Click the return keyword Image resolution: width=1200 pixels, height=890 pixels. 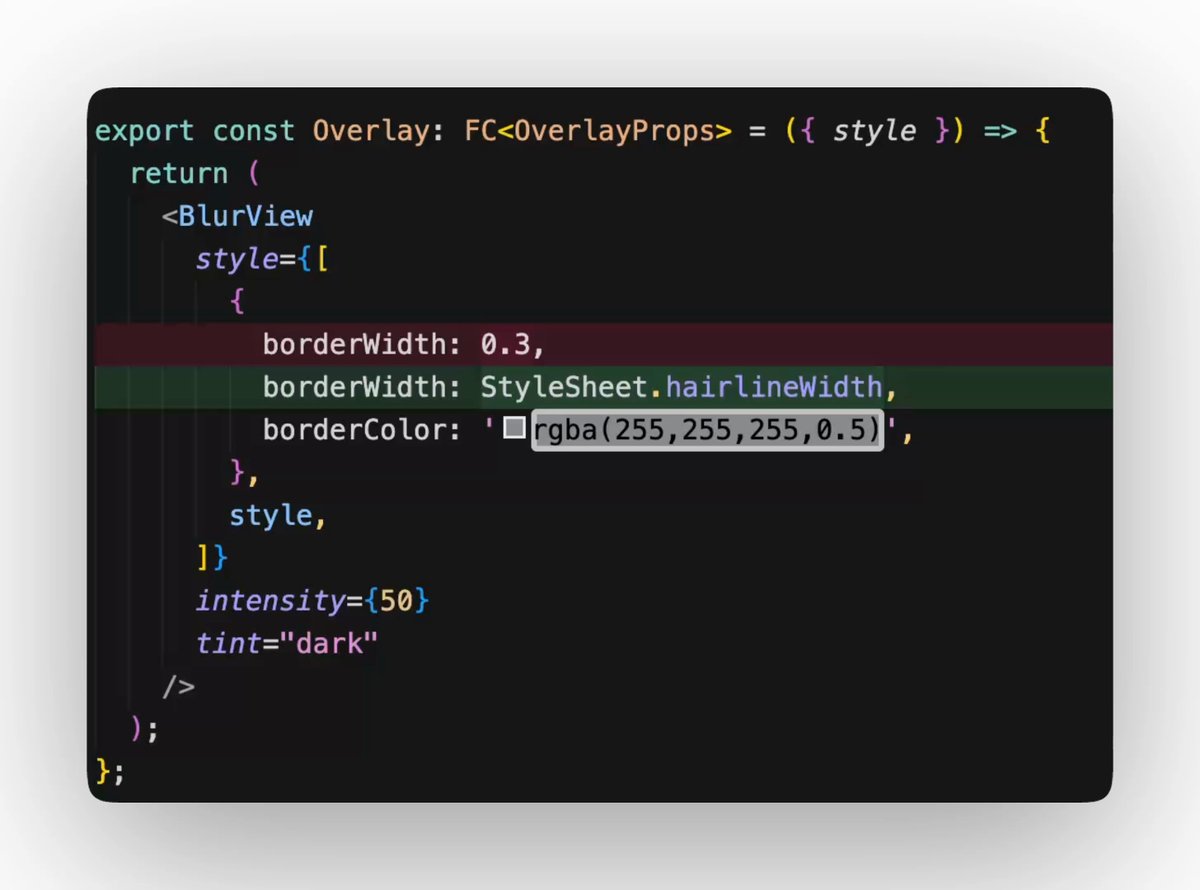[x=179, y=174]
